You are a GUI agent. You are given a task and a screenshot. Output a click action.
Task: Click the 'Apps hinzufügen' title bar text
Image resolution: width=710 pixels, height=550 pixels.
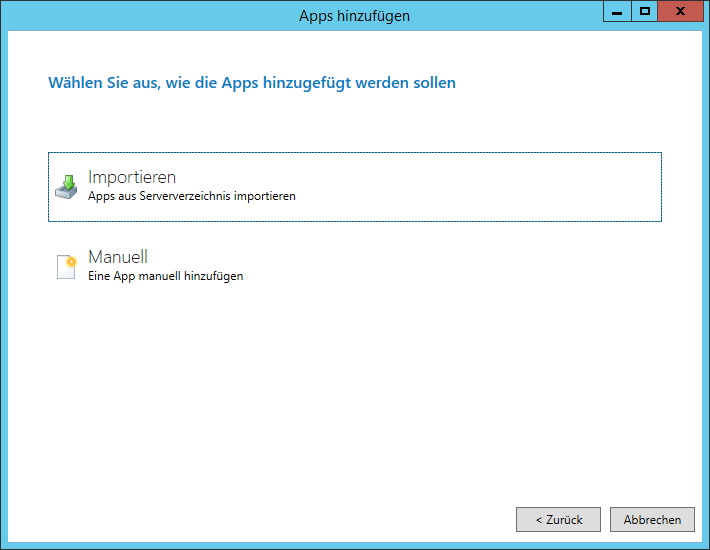[354, 15]
